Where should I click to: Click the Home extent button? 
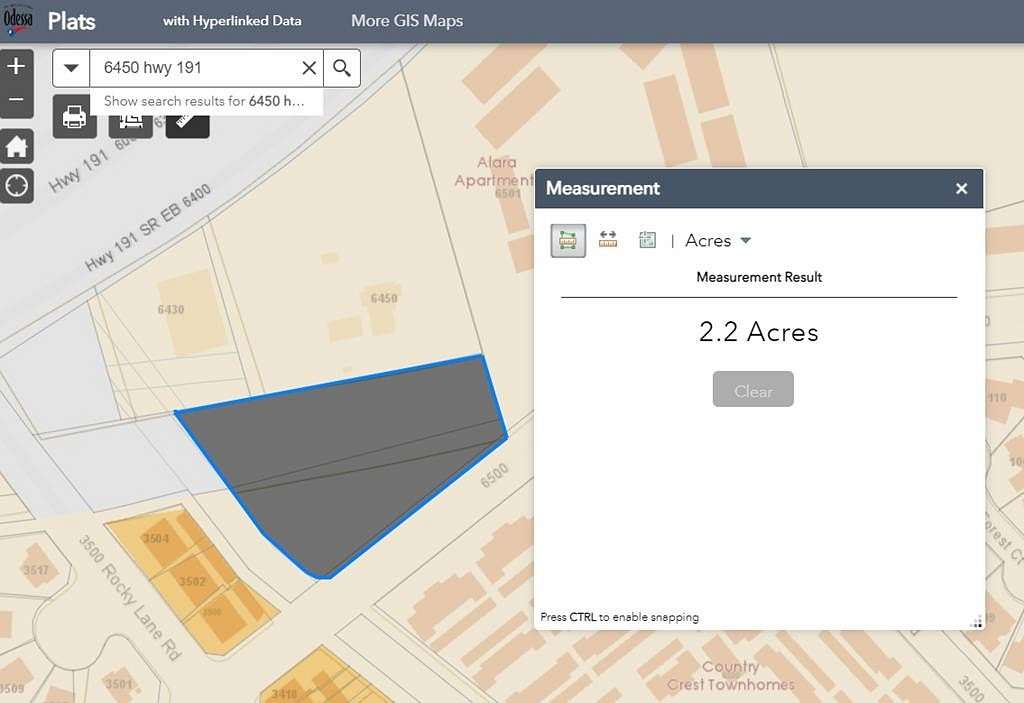coord(16,146)
